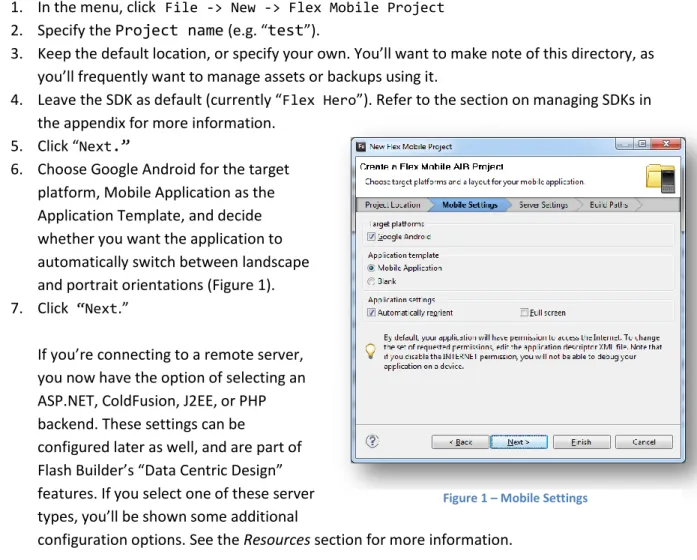Toggle Automatically reorient checkbox
Screen dimensions: 697x560
tap(371, 312)
